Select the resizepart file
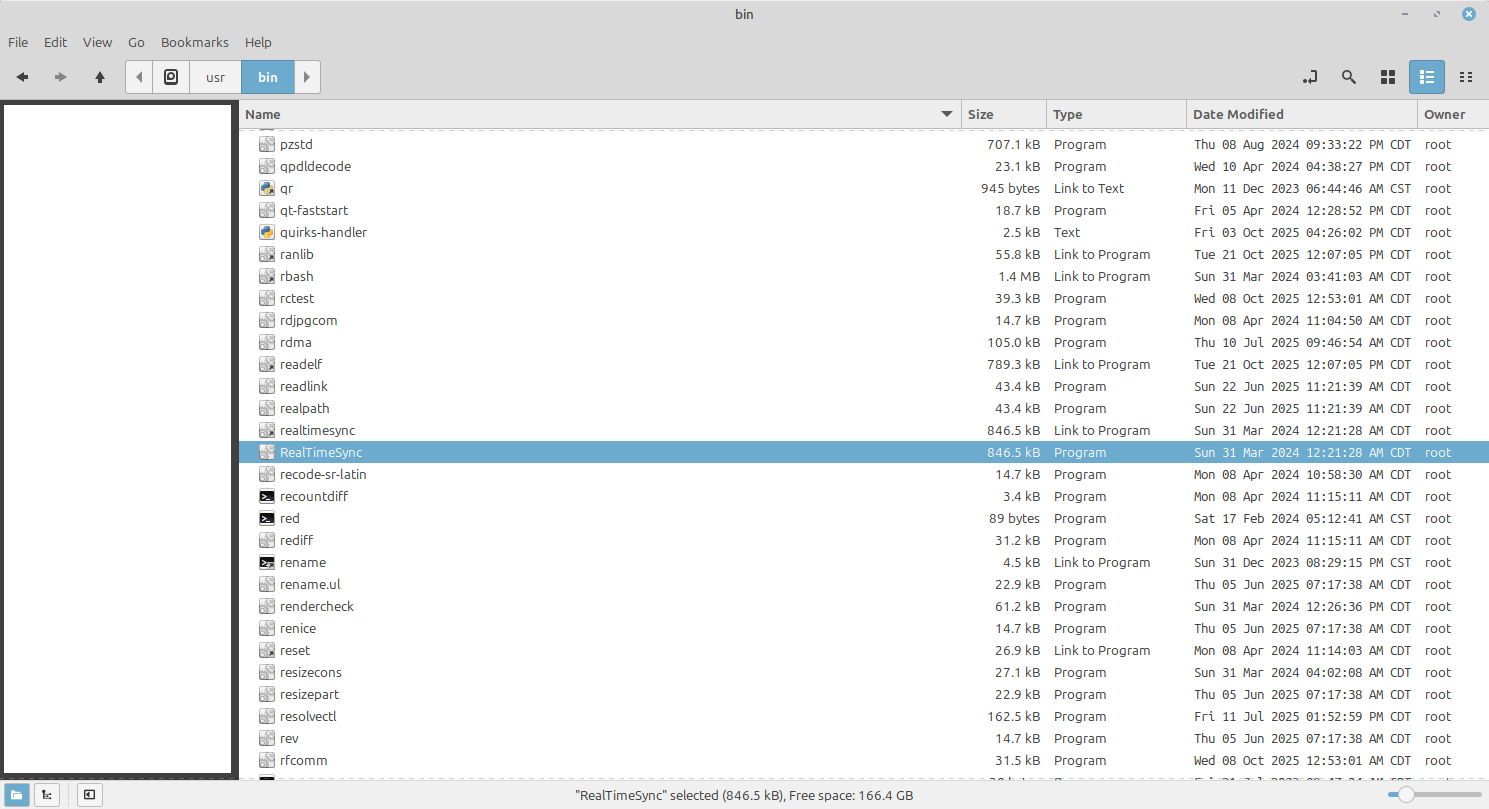1489x809 pixels. point(310,694)
